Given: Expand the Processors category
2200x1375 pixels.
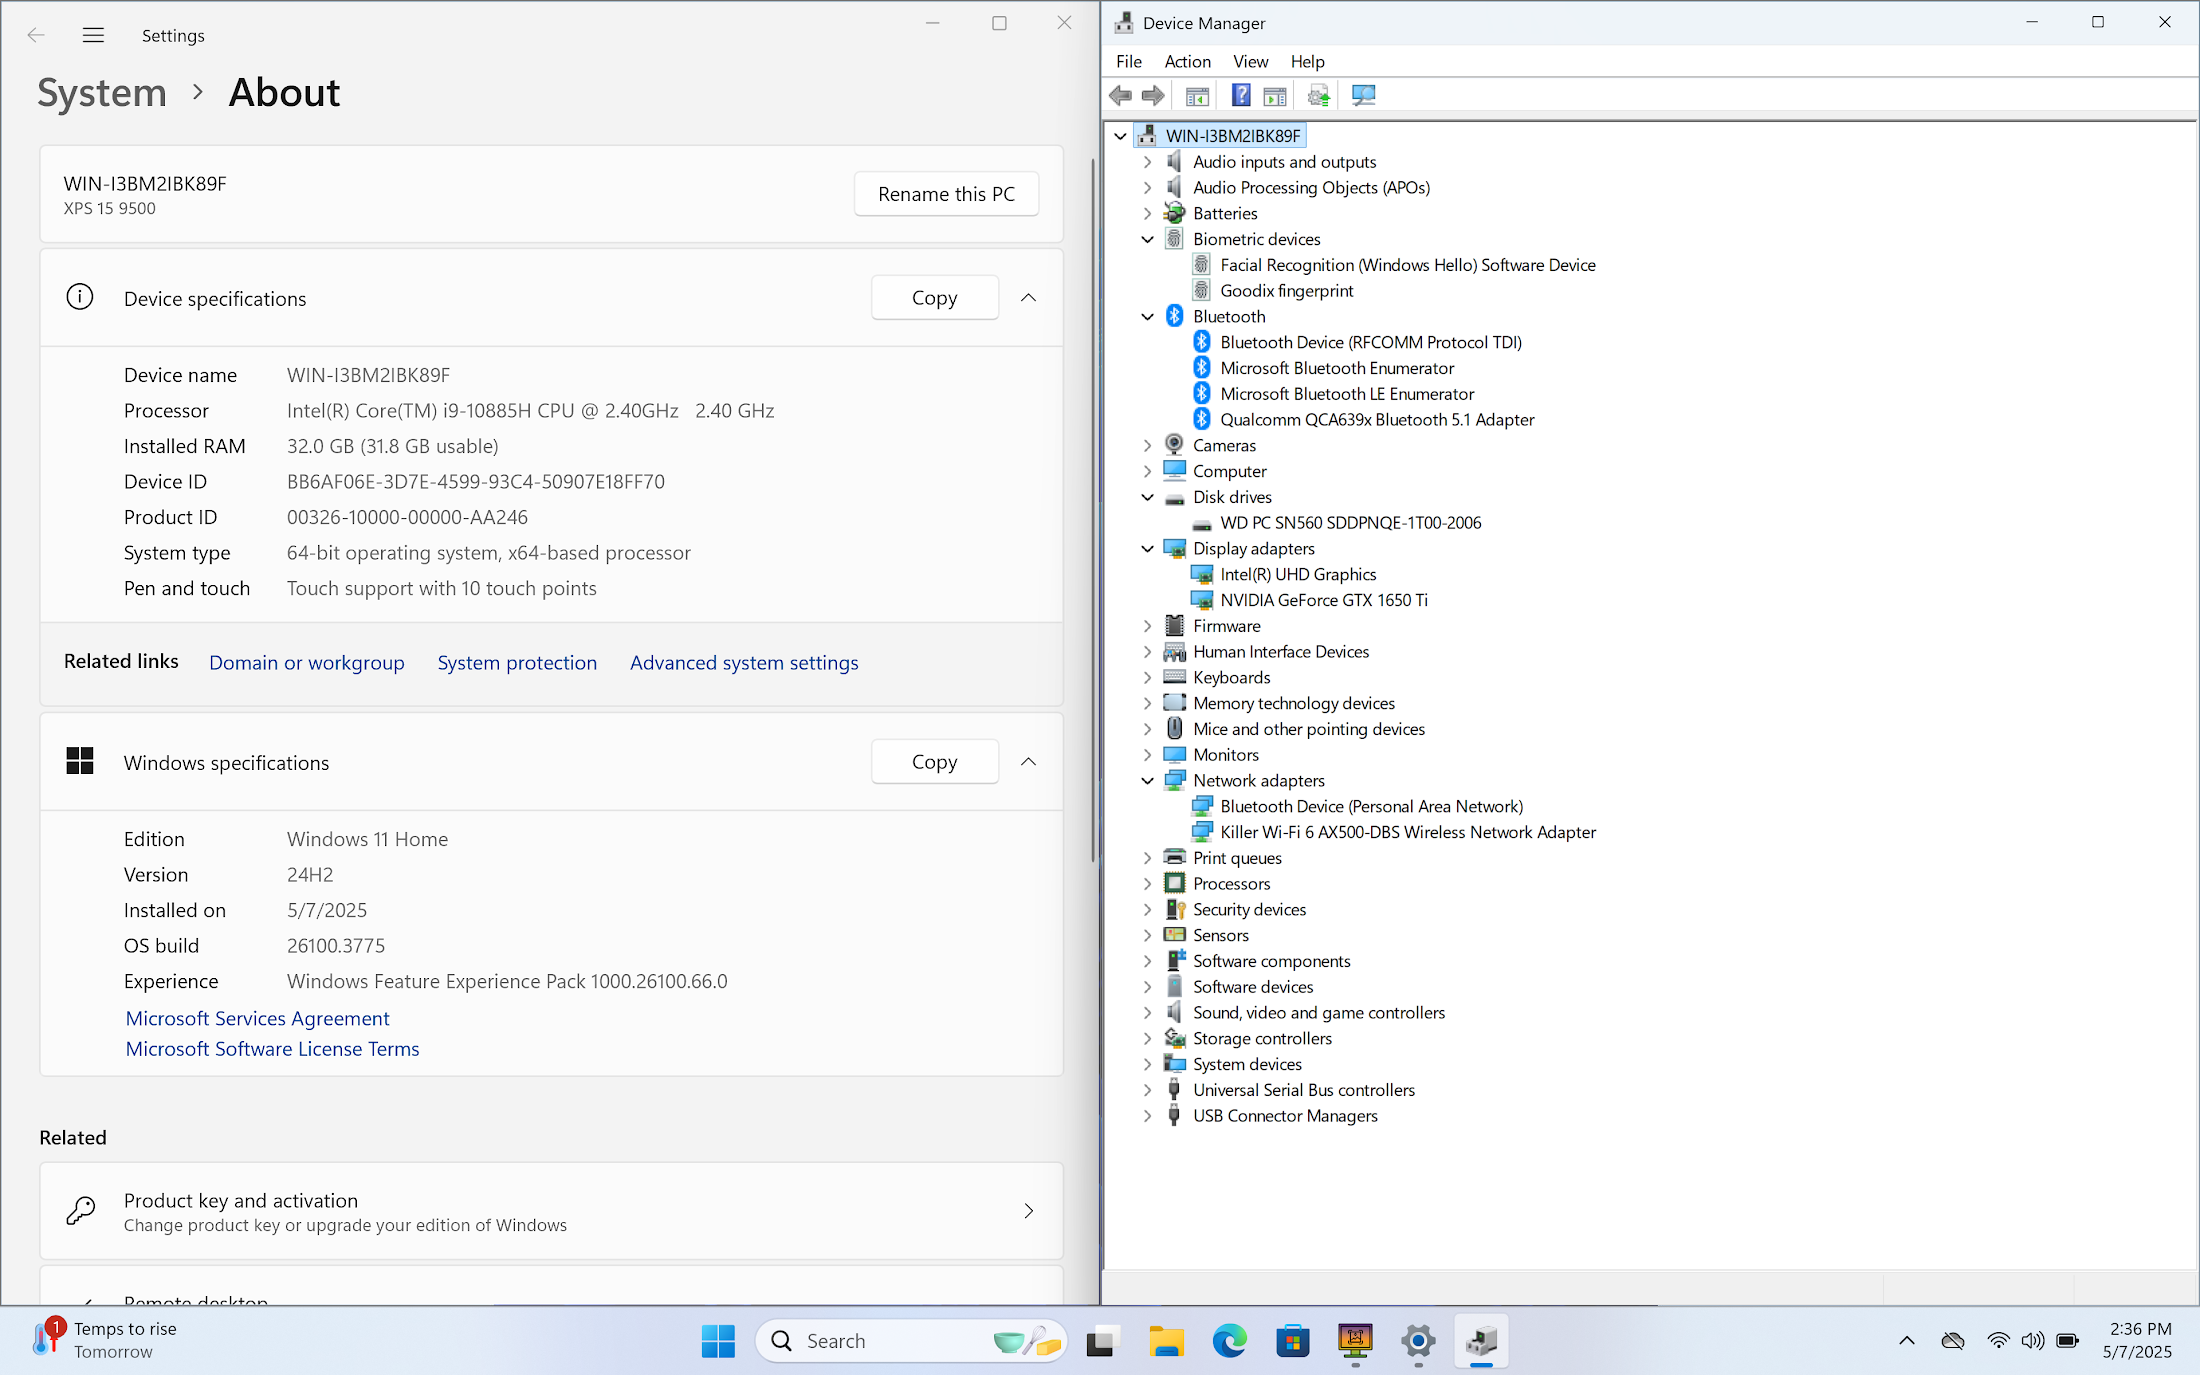Looking at the screenshot, I should tap(1147, 884).
